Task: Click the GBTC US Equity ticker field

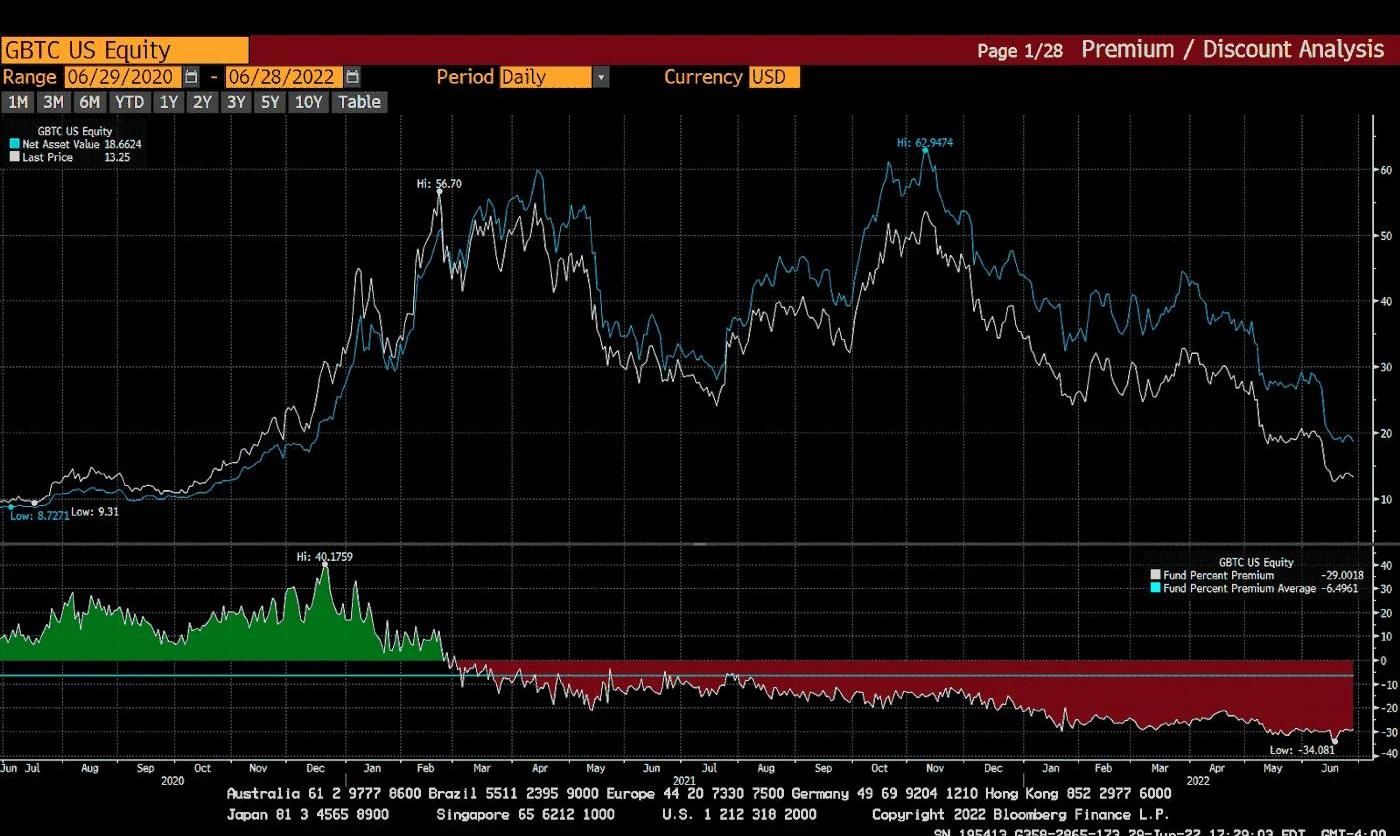Action: point(125,50)
